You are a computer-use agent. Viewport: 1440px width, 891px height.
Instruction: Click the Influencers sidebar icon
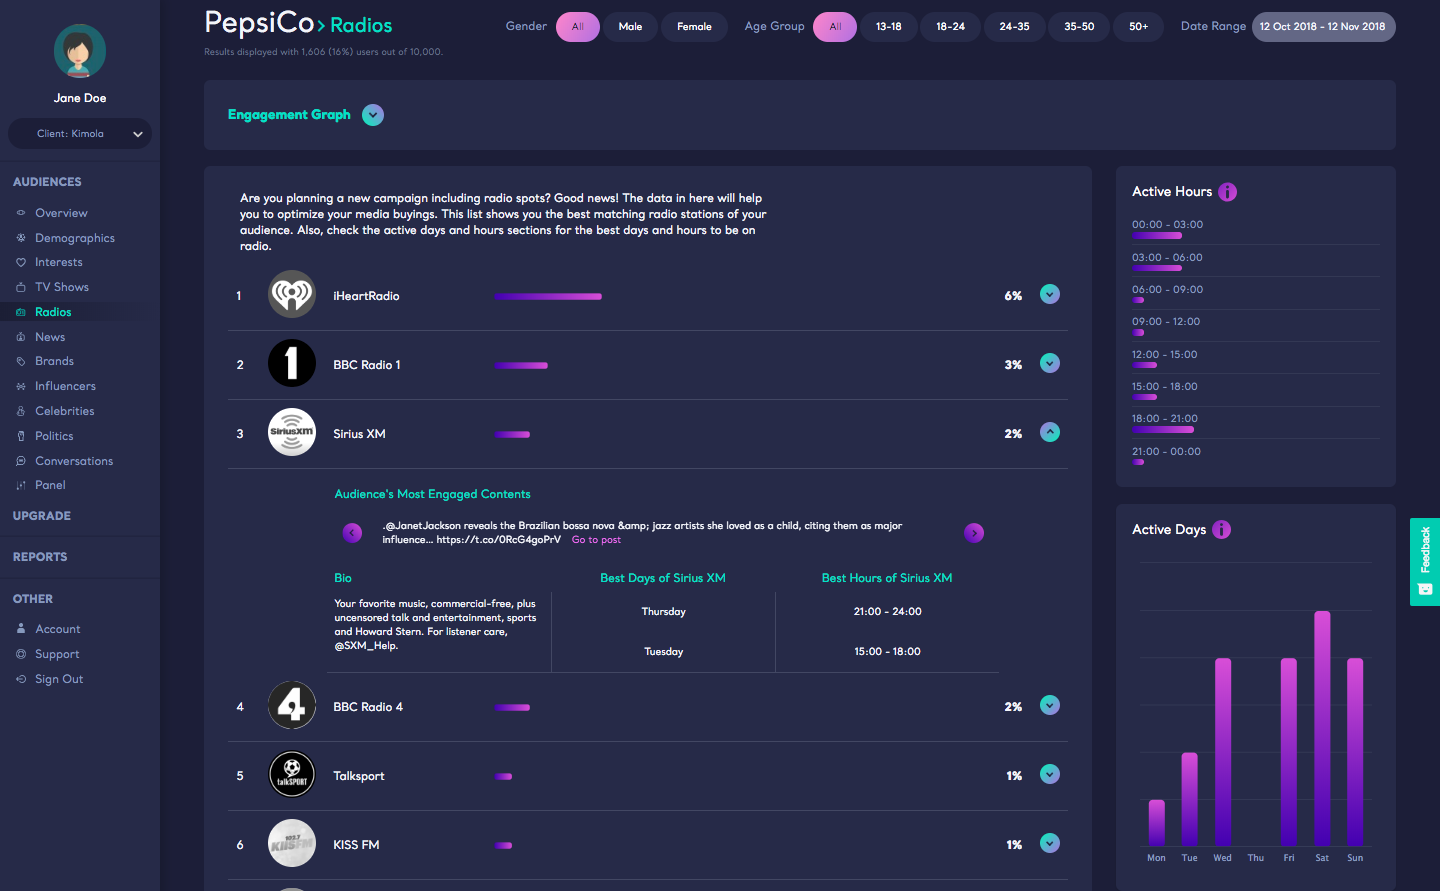pyautogui.click(x=21, y=386)
